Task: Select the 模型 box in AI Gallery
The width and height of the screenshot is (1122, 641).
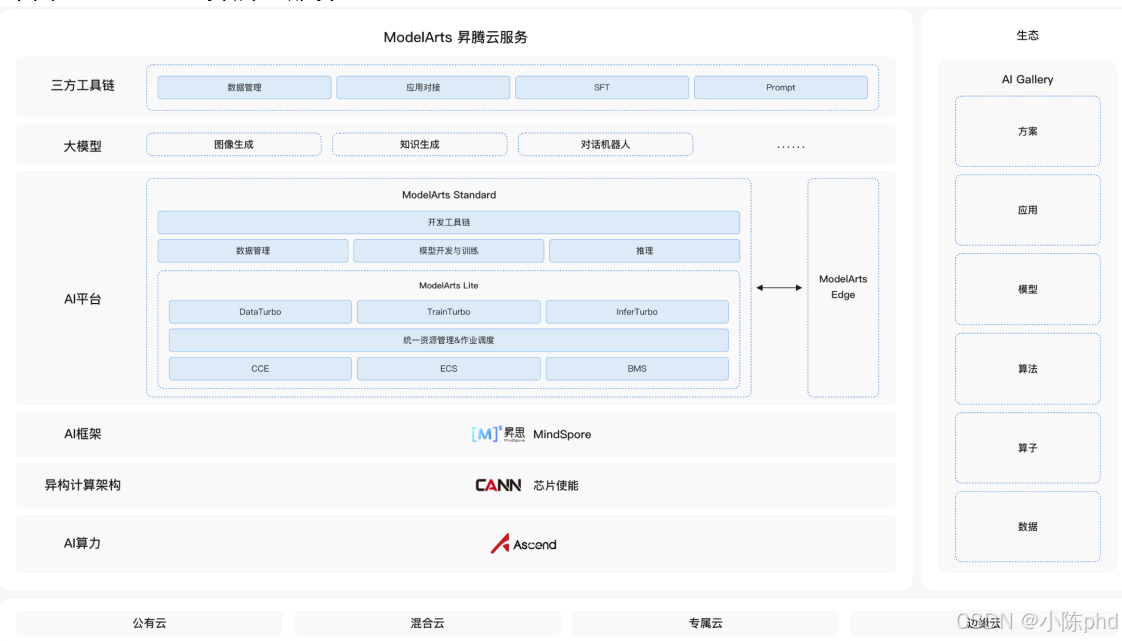Action: point(1028,290)
